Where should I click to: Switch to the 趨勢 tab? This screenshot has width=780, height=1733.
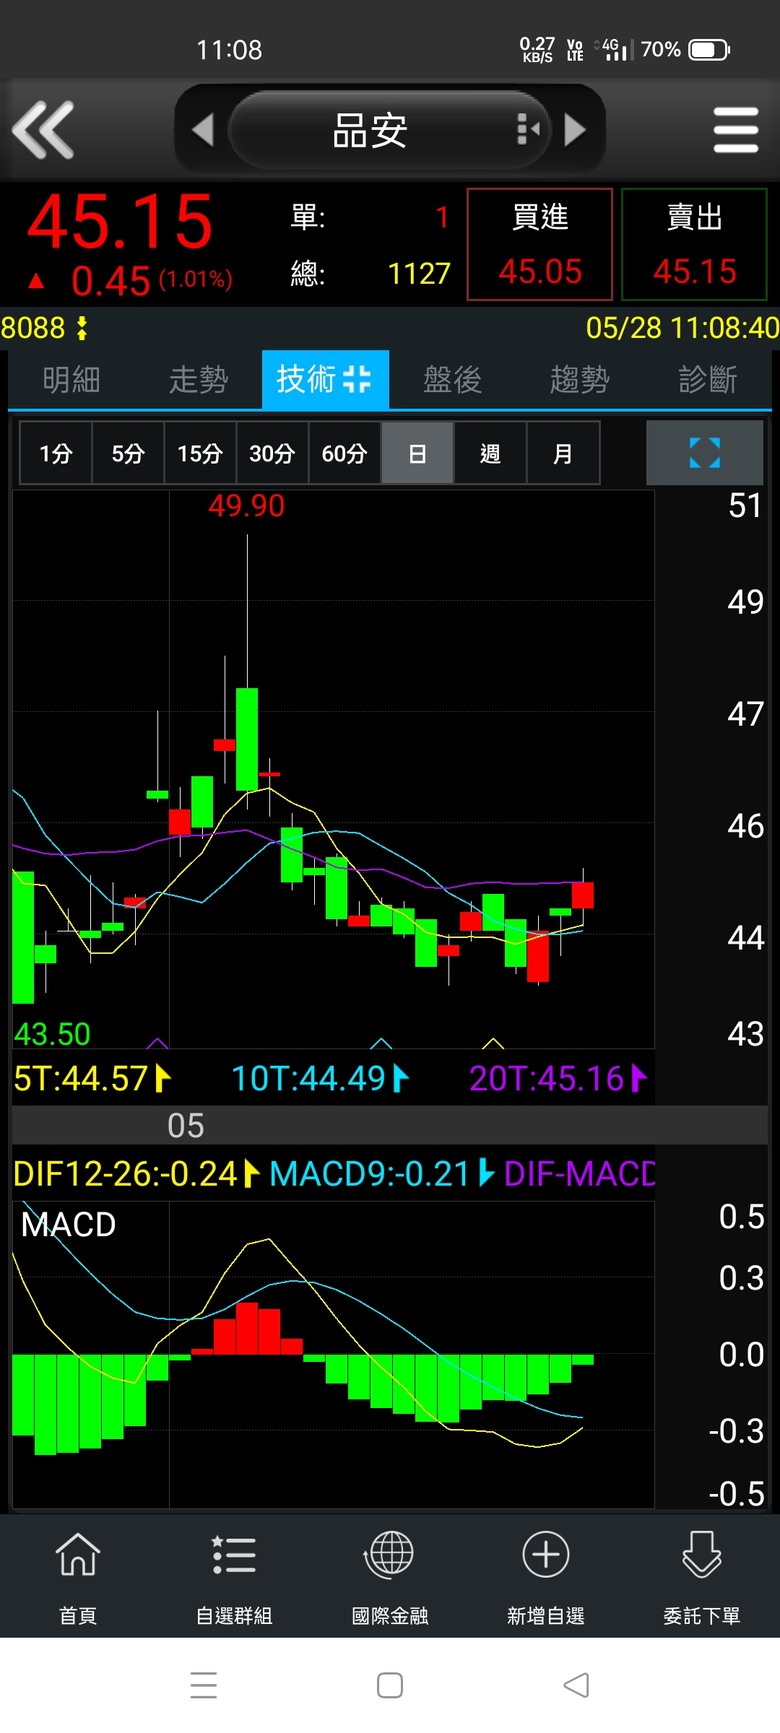[579, 379]
